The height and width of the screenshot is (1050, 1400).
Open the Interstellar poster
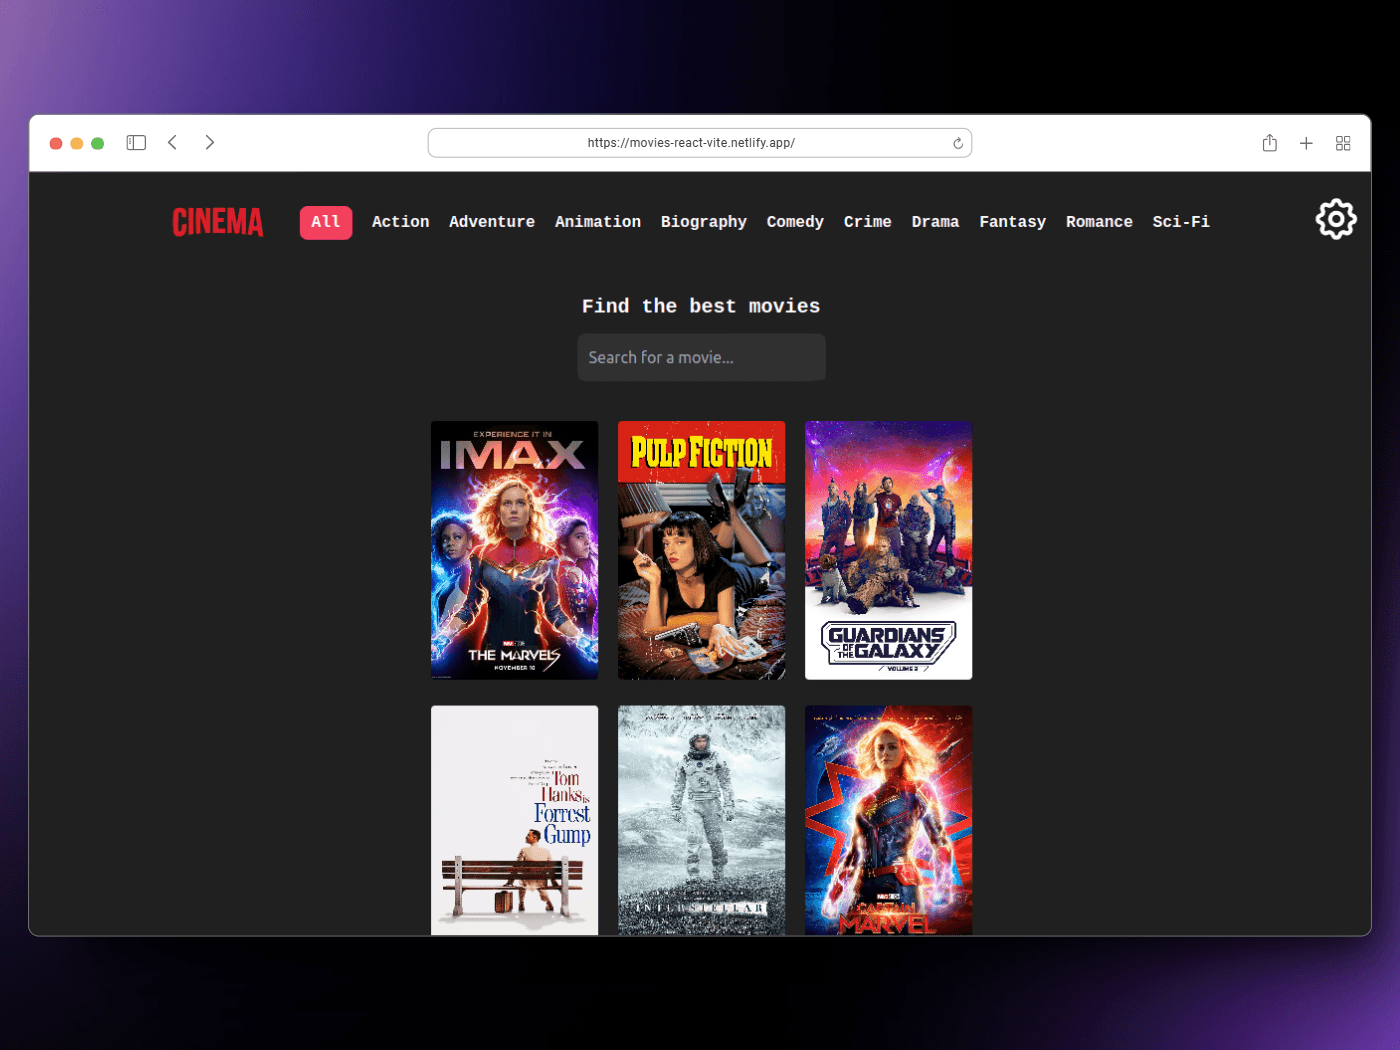(x=702, y=821)
